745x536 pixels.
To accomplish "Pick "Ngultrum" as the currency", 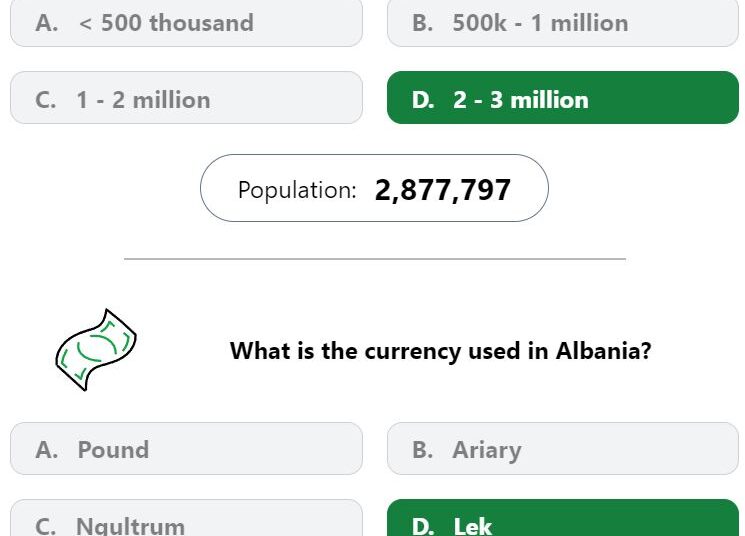I will tap(186, 522).
